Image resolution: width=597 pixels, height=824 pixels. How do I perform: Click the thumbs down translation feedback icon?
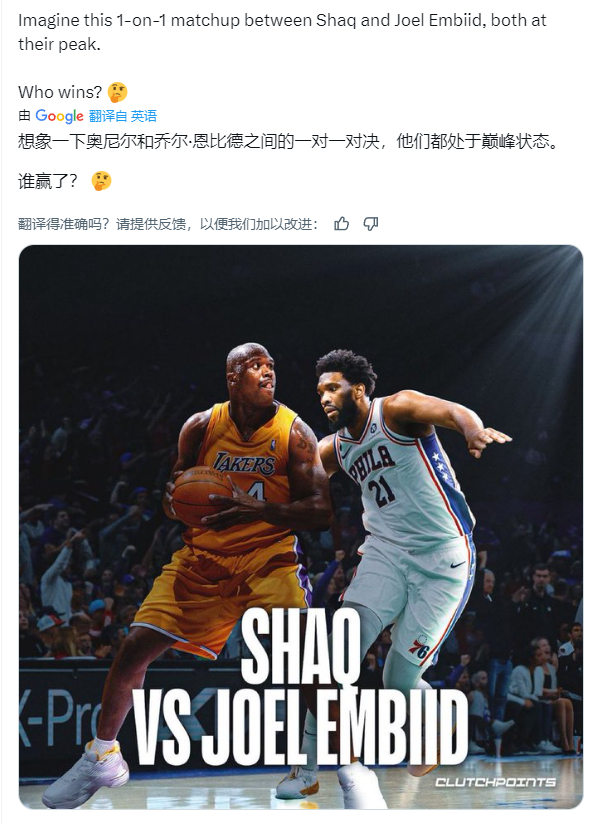click(x=371, y=224)
